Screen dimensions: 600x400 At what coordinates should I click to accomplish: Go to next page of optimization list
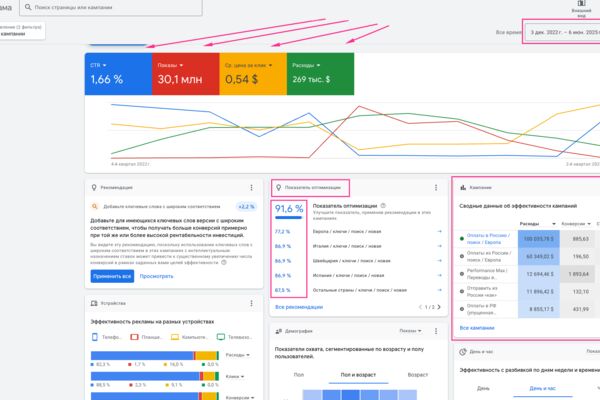pyautogui.click(x=439, y=307)
